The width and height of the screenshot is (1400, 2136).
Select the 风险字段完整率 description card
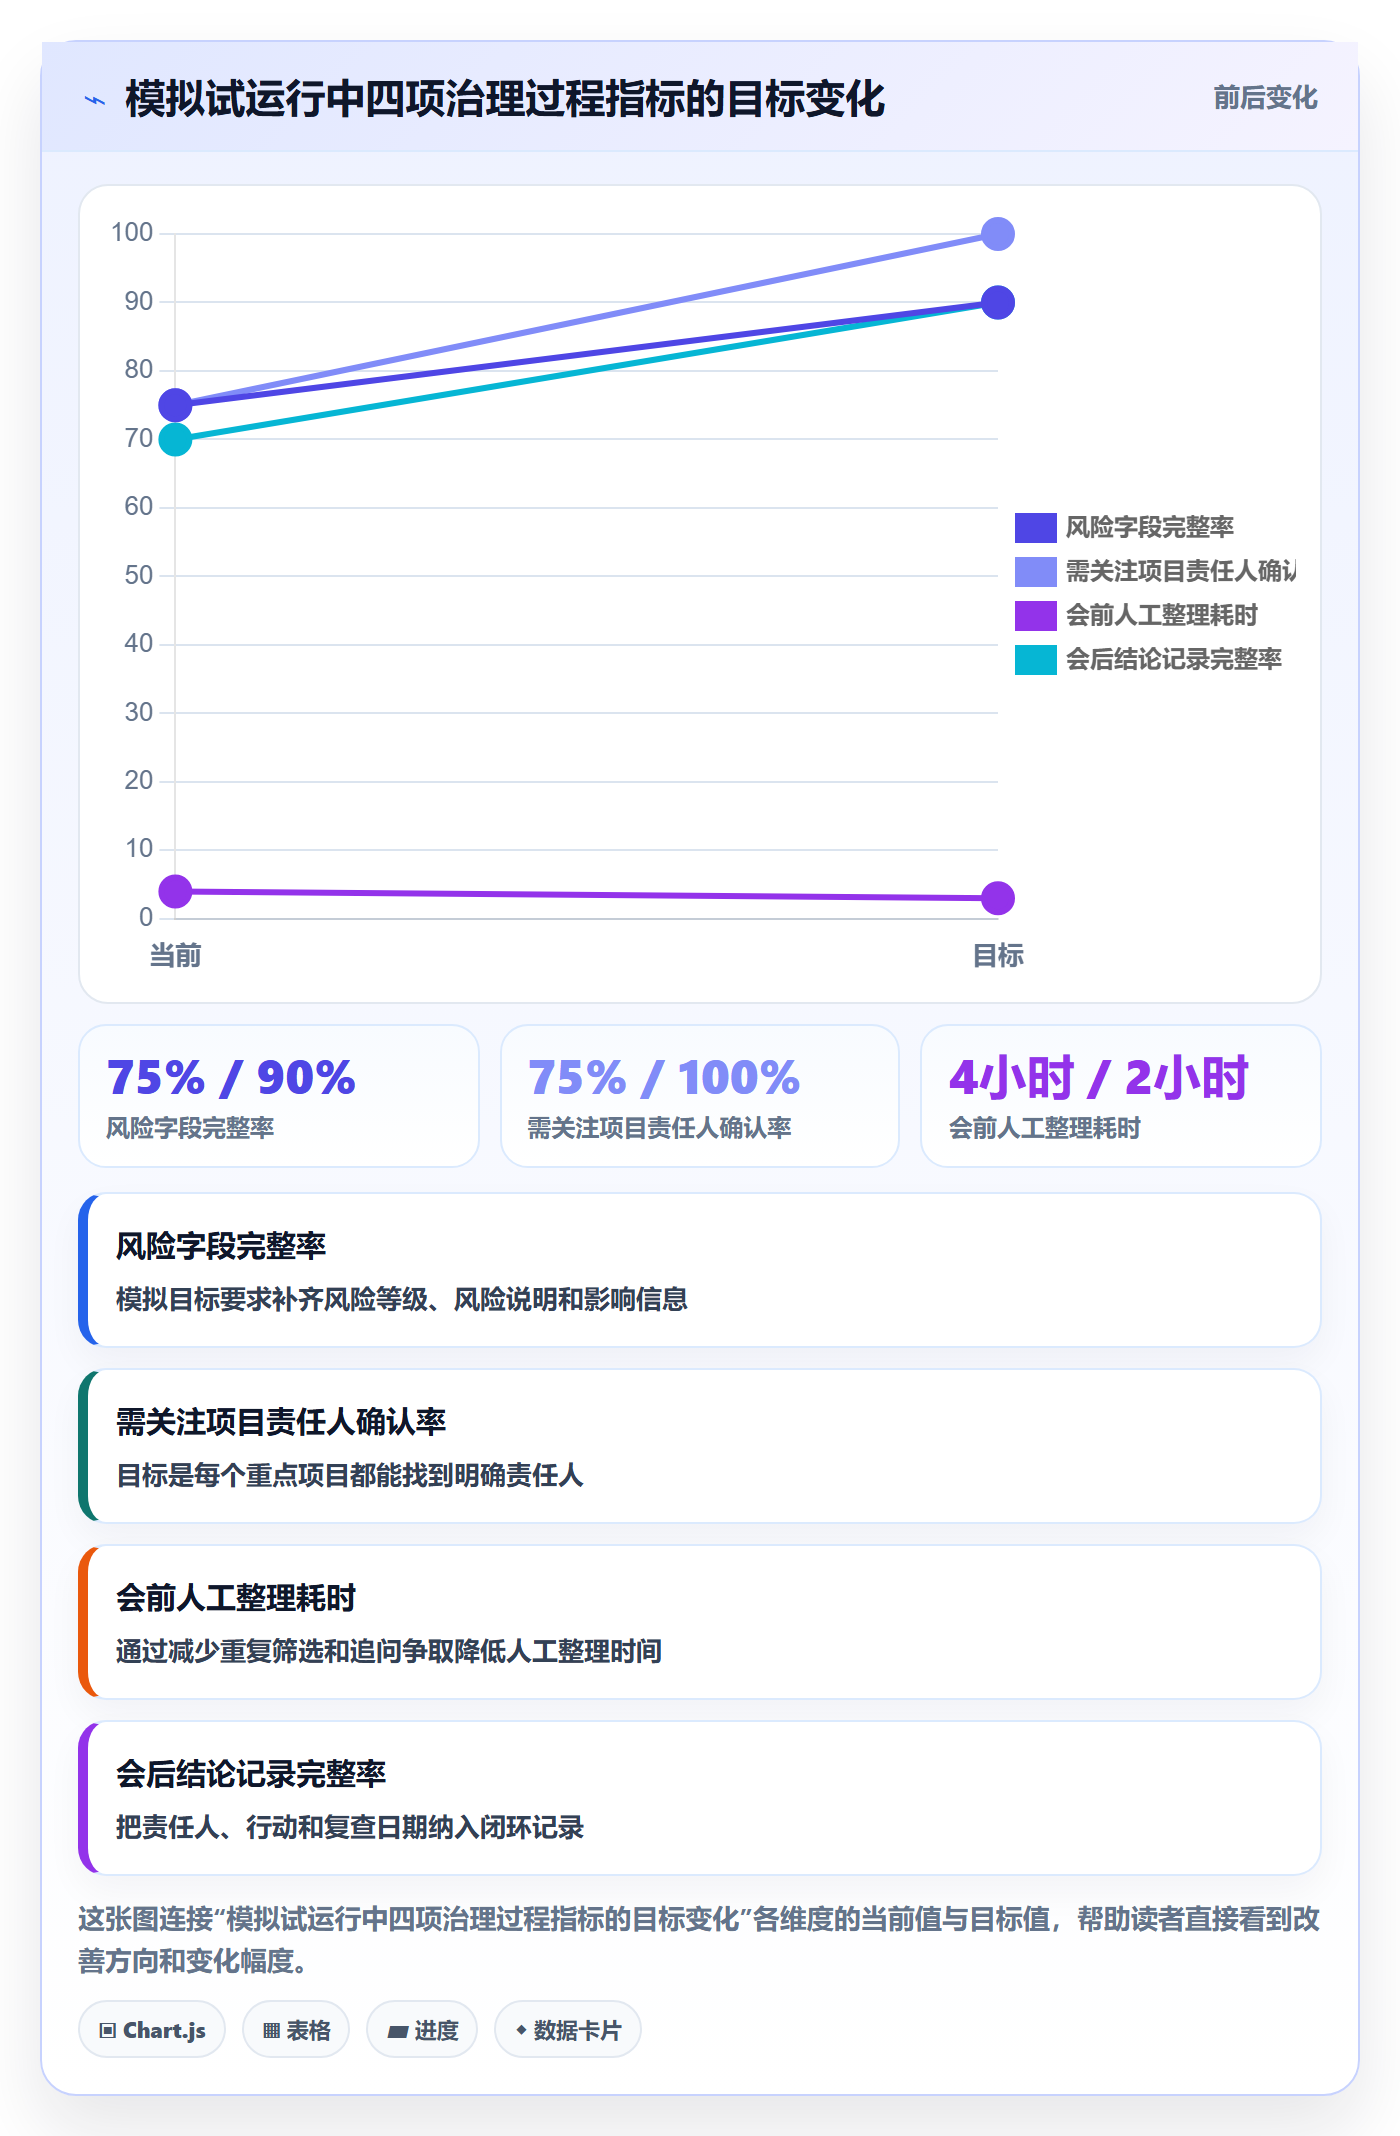tap(700, 1270)
